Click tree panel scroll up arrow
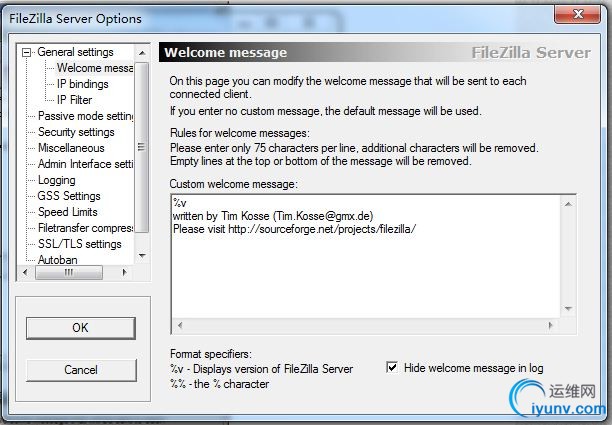Viewport: 612px width, 425px height. point(142,53)
